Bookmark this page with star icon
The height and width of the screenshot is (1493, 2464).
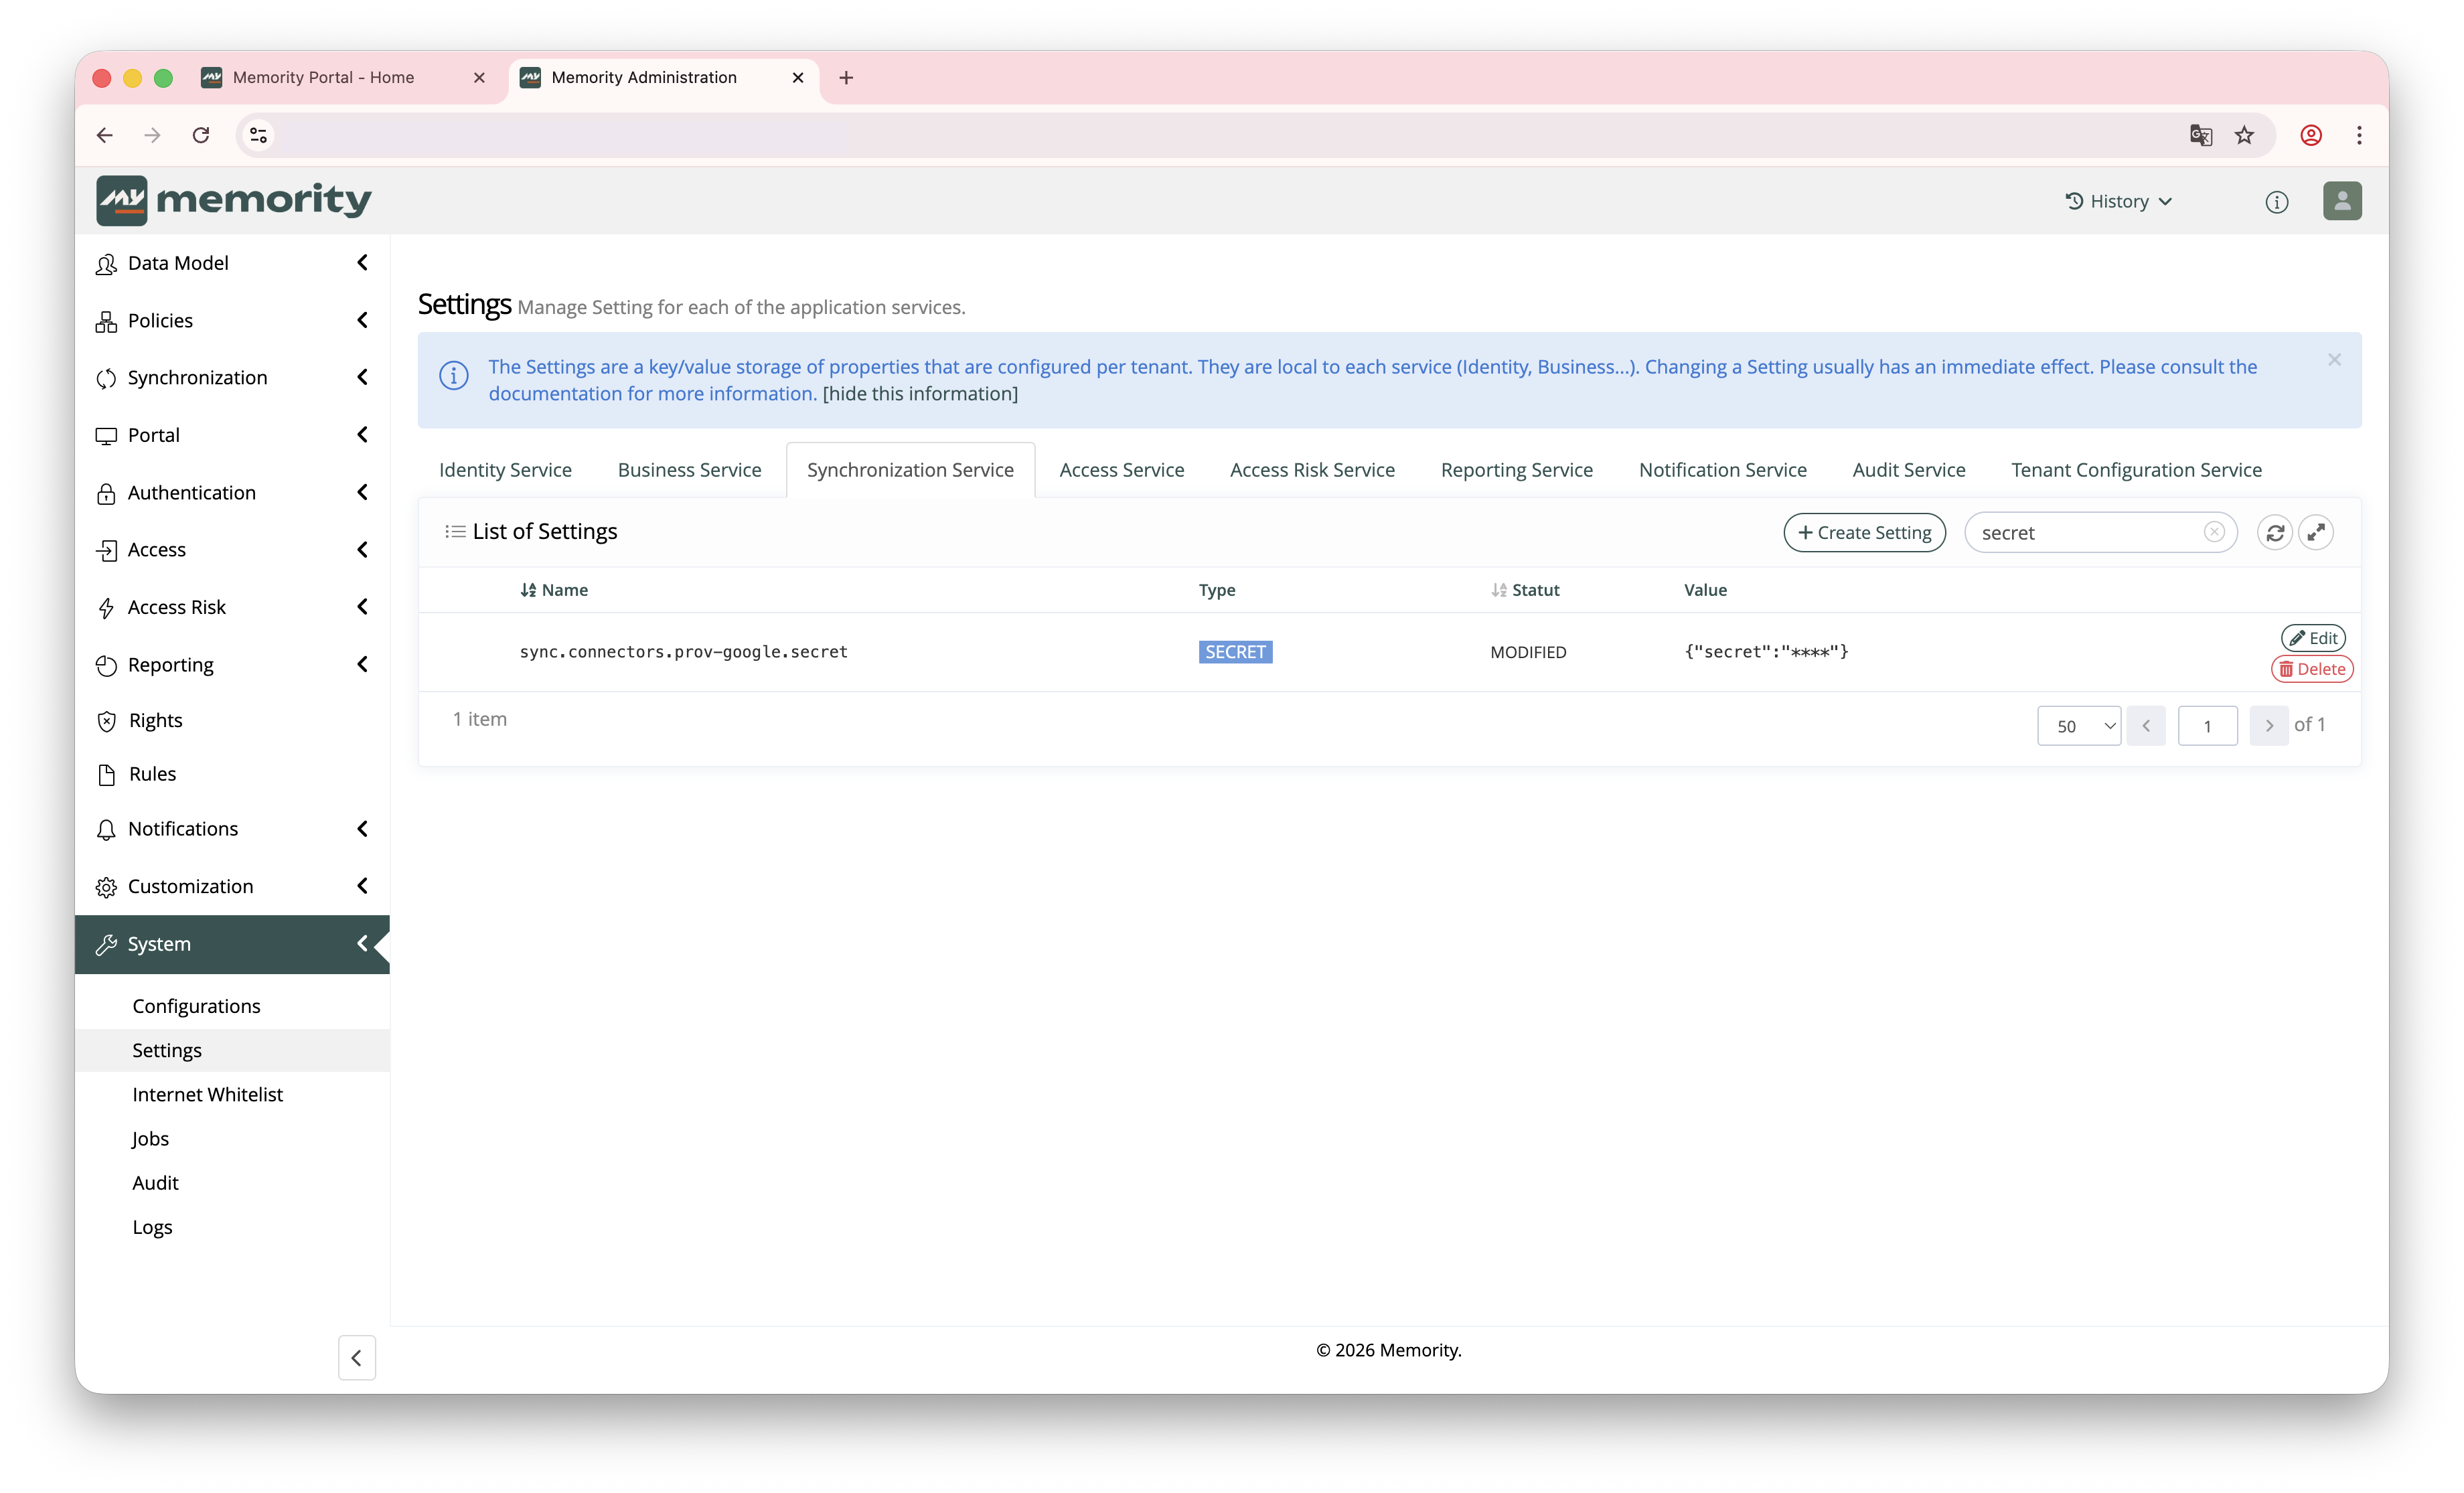click(2245, 135)
